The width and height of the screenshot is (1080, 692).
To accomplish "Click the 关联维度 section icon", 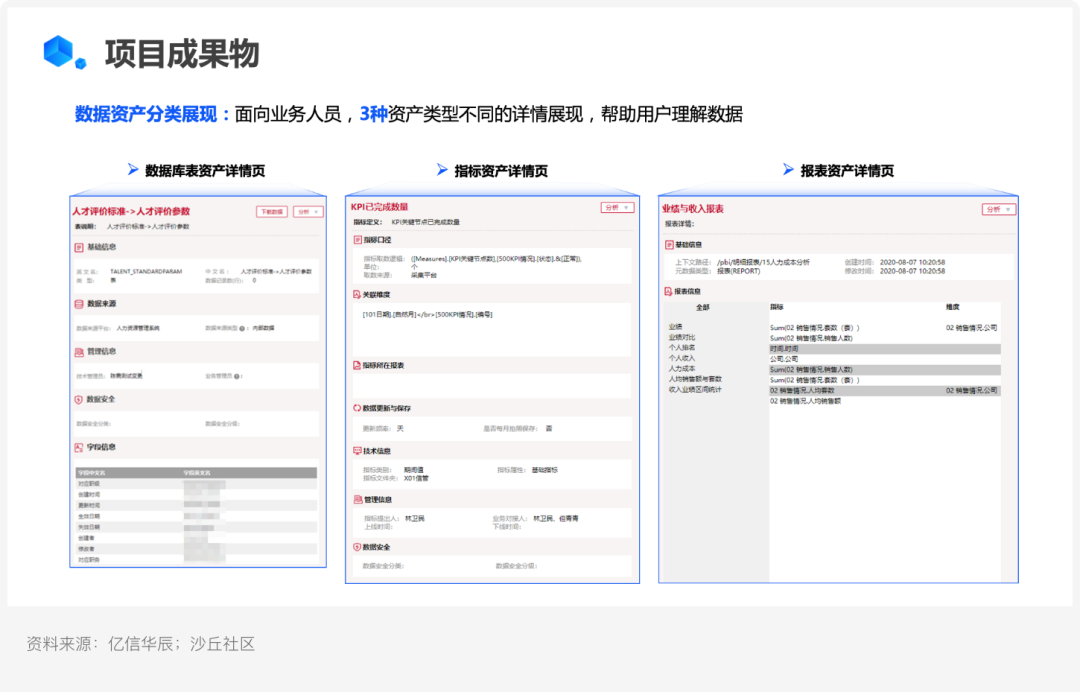I will (x=357, y=295).
